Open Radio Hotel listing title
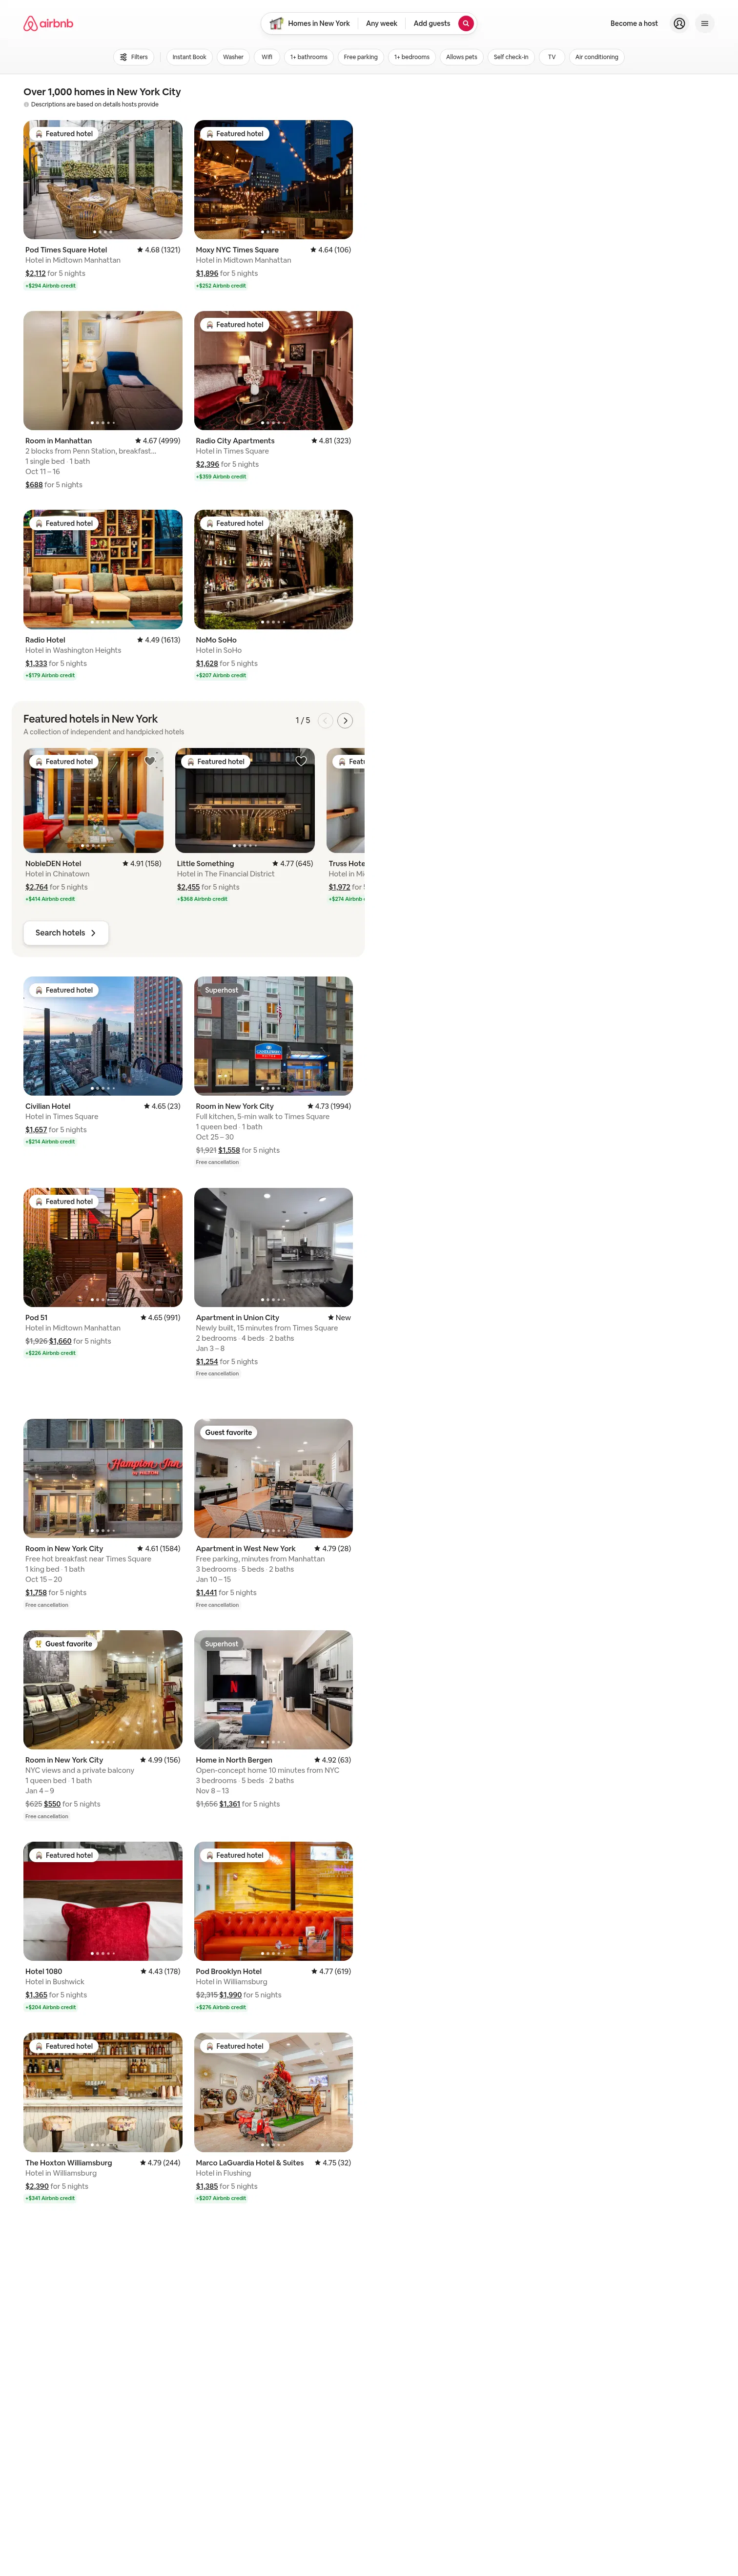 coord(45,640)
